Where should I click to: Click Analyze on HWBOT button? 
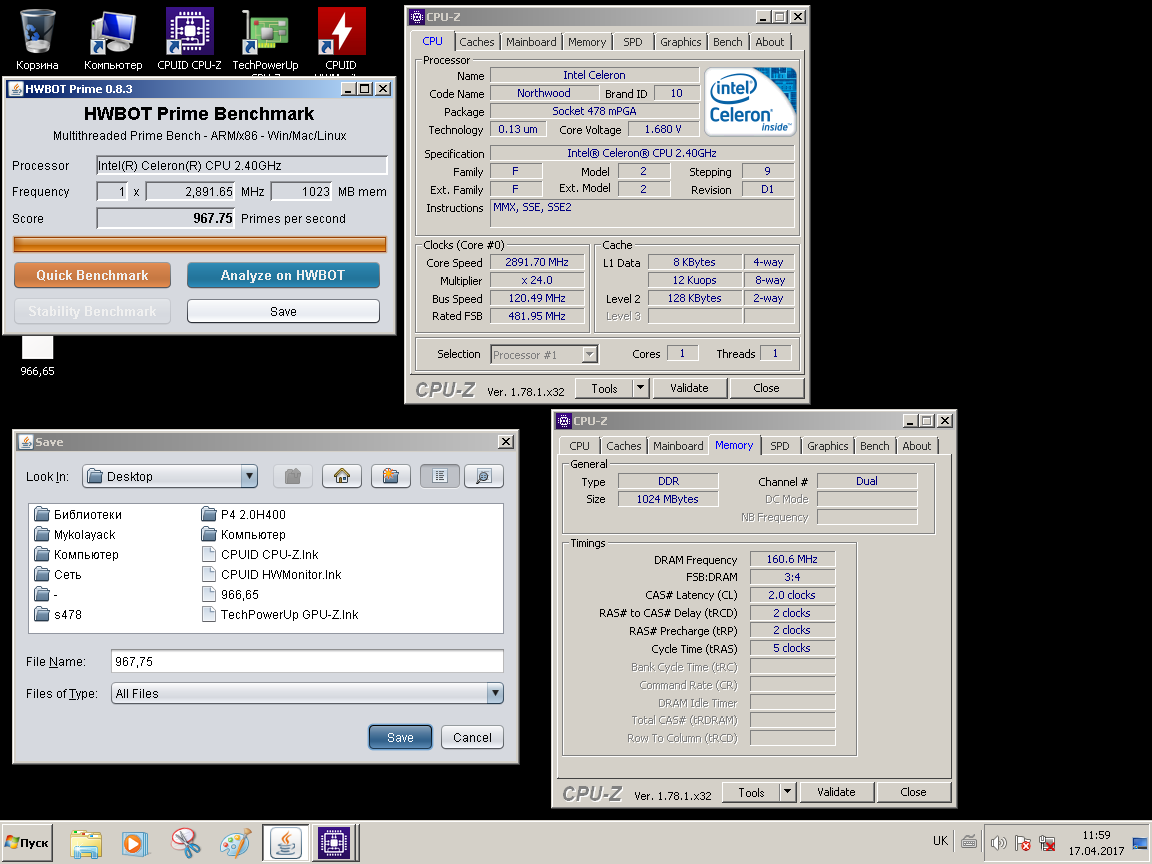point(283,276)
